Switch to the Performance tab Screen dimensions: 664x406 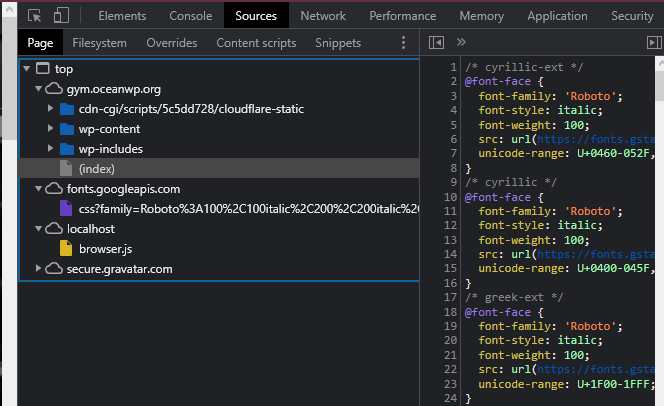coord(402,16)
